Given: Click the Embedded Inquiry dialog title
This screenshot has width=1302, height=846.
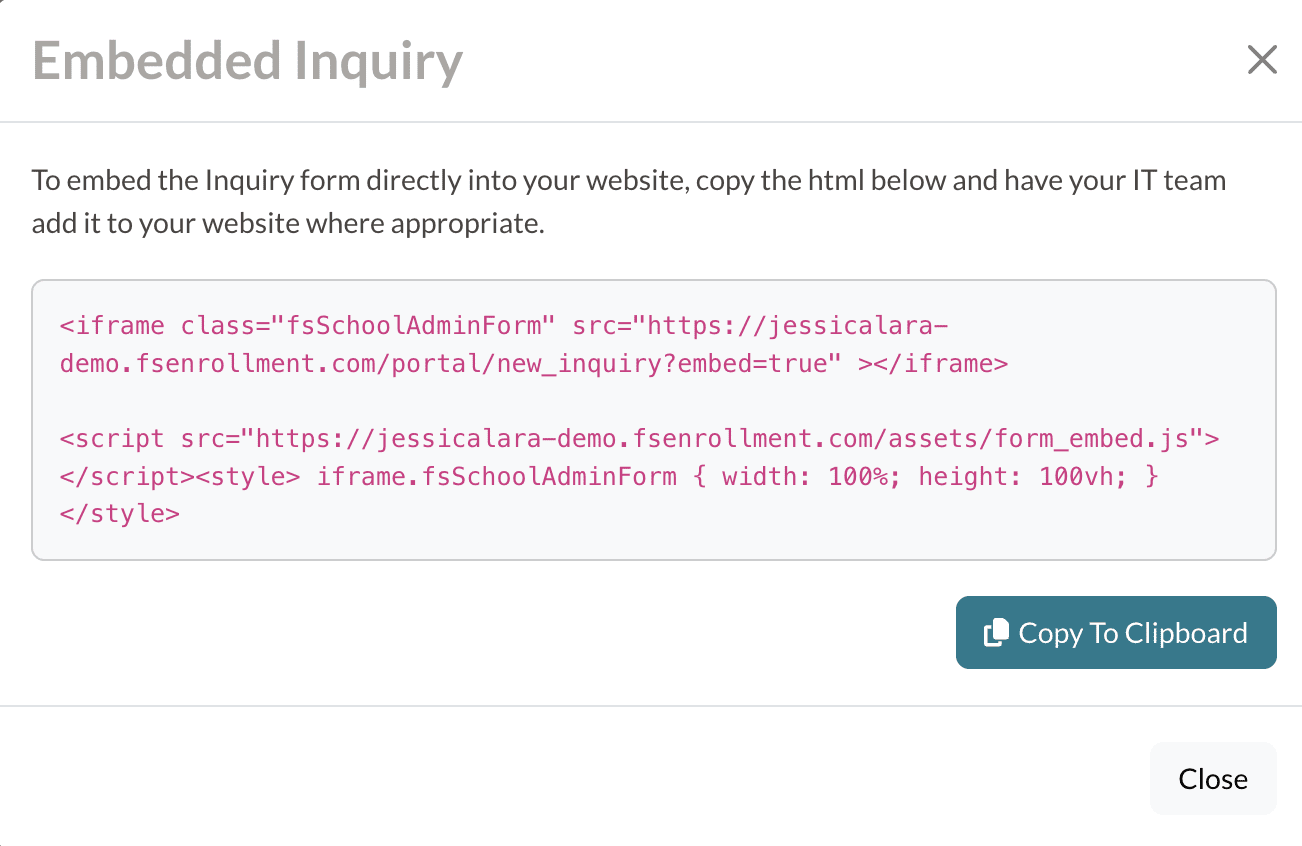Looking at the screenshot, I should click(248, 61).
